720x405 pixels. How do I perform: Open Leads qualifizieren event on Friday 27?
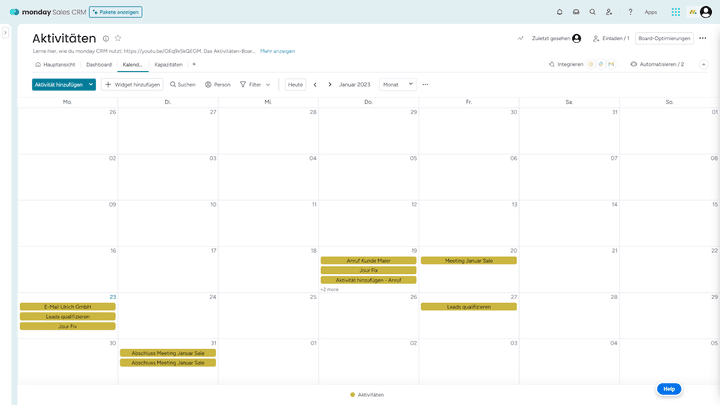click(469, 307)
